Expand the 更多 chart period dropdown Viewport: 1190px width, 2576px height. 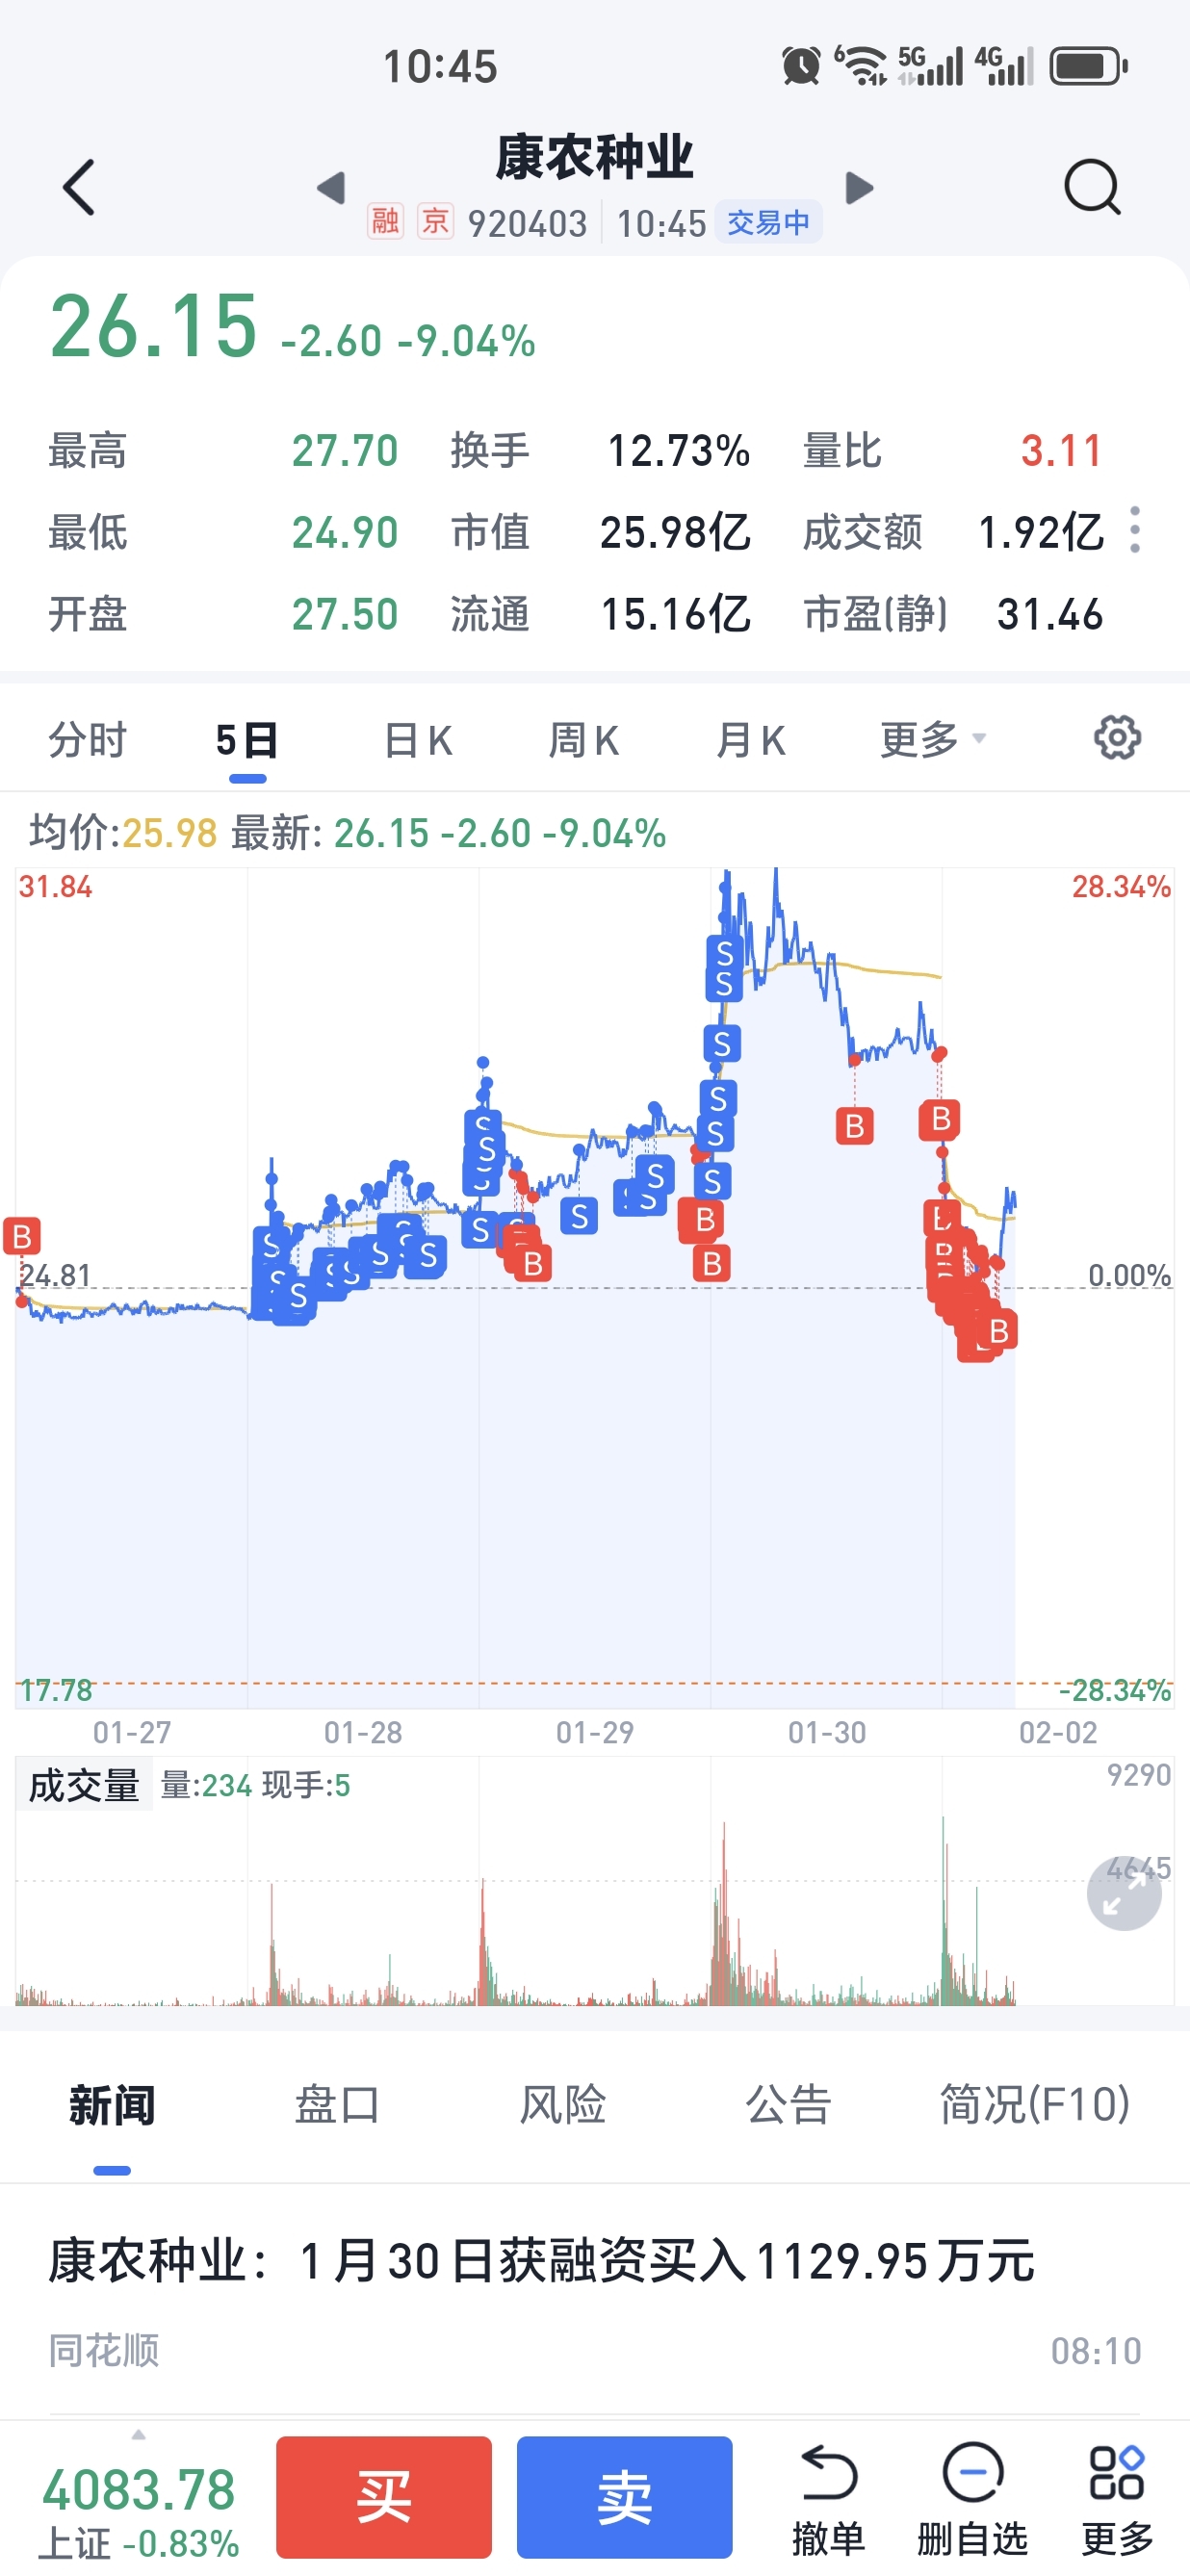[x=933, y=740]
